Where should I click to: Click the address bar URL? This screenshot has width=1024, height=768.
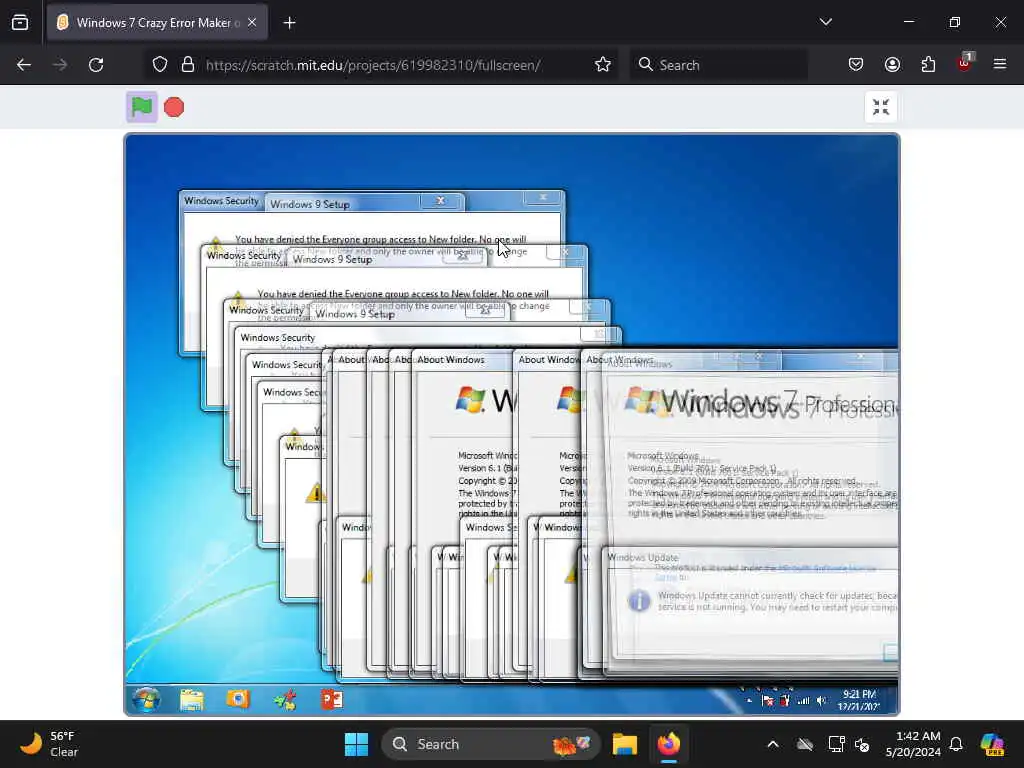373,65
